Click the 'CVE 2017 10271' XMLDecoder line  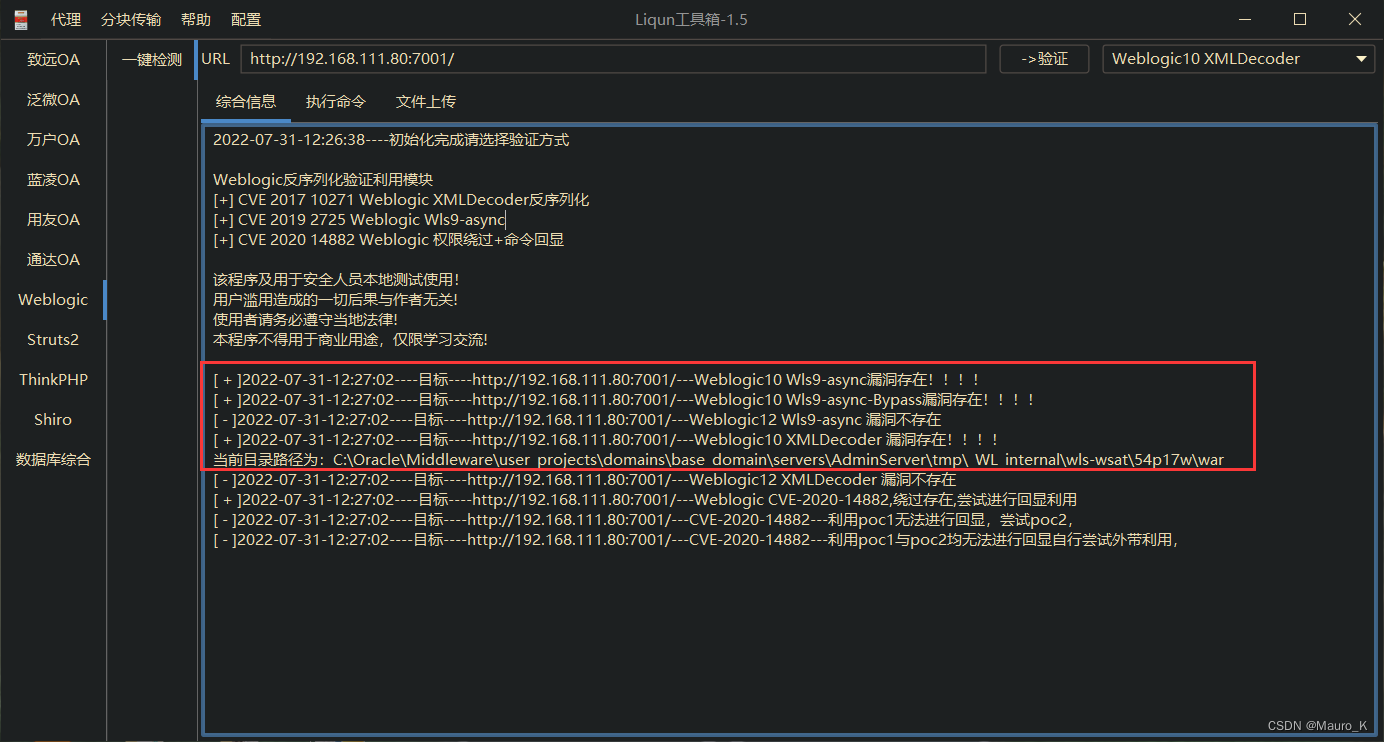point(401,200)
